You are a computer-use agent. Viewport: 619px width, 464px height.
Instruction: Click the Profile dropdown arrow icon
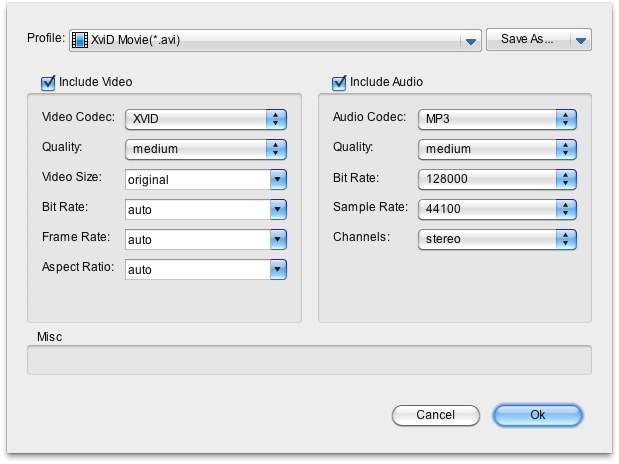pyautogui.click(x=471, y=41)
